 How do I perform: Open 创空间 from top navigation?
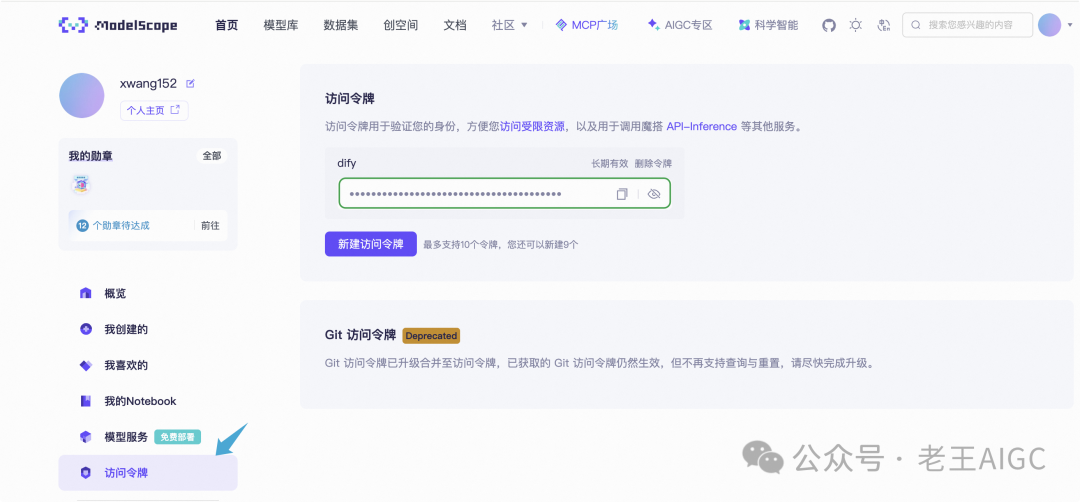[x=401, y=25]
